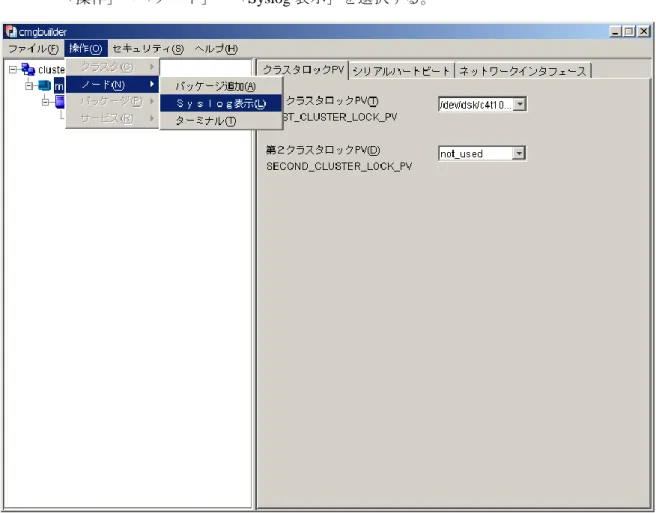Close the cmgbuilder window
Viewport: 656px width, 513px height.
point(644,32)
